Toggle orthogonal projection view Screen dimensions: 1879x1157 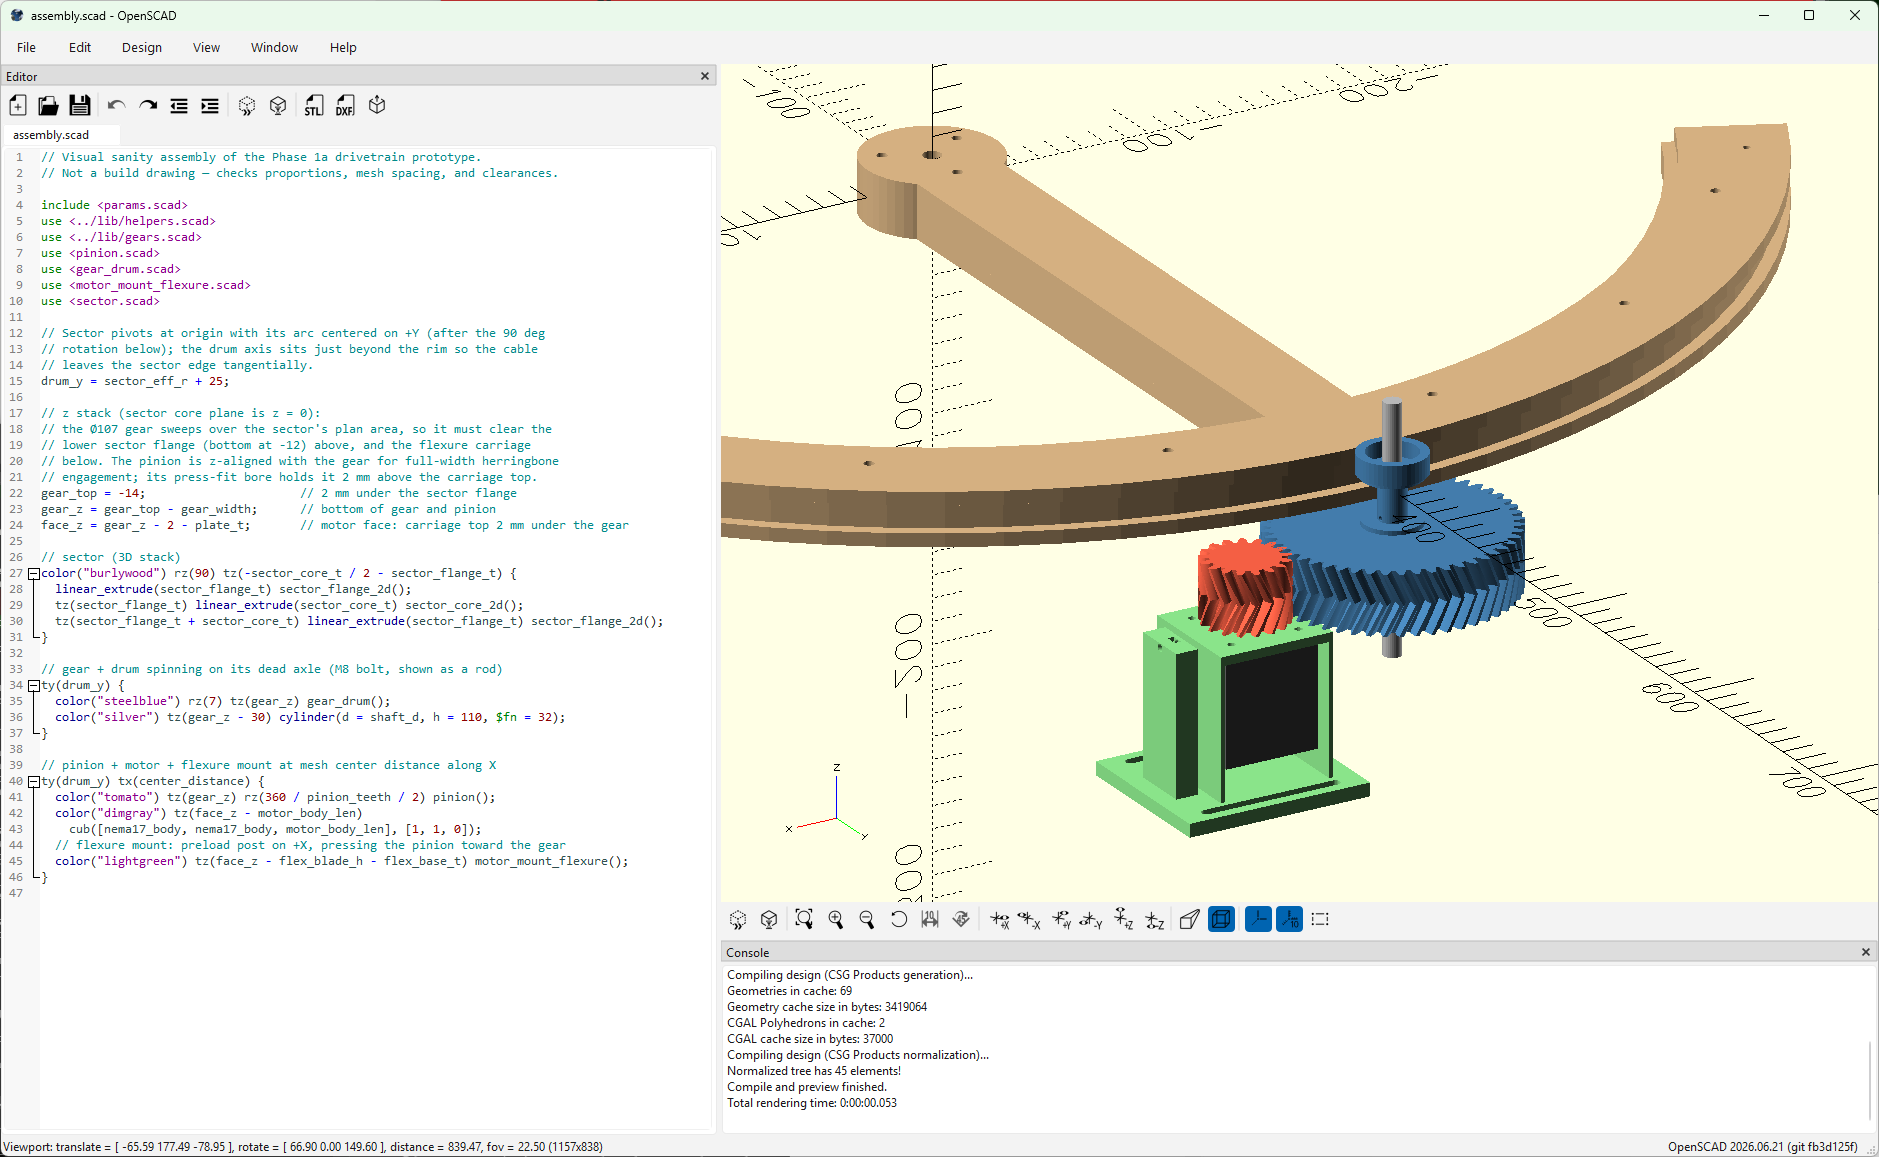(1221, 920)
